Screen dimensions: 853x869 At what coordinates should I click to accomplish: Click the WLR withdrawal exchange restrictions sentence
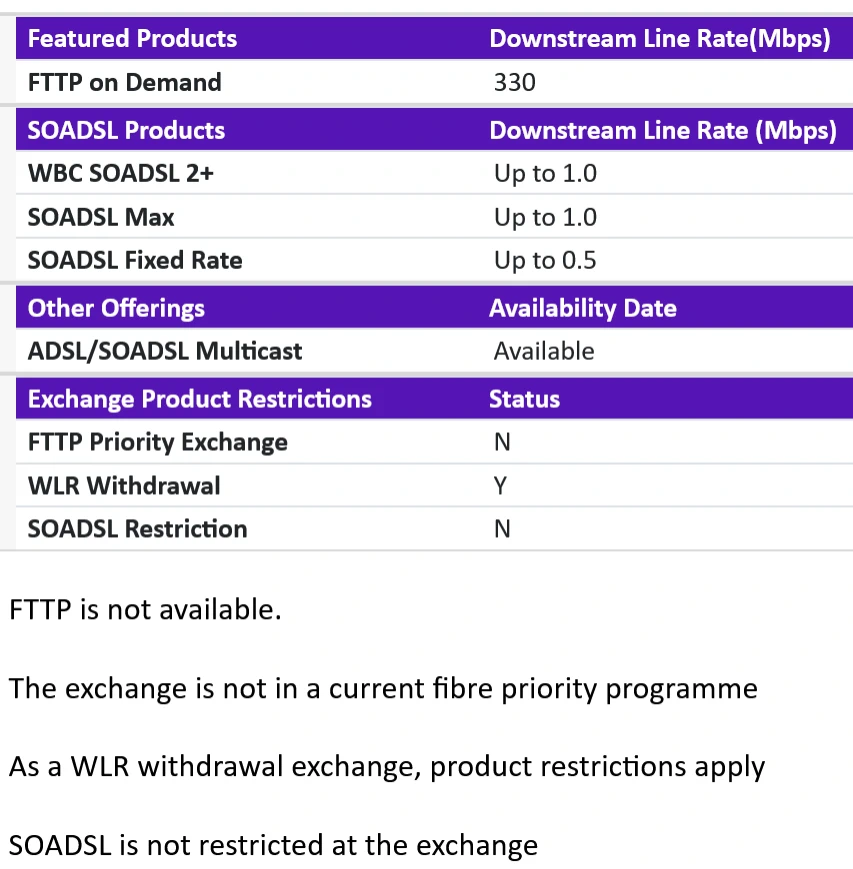click(x=386, y=767)
